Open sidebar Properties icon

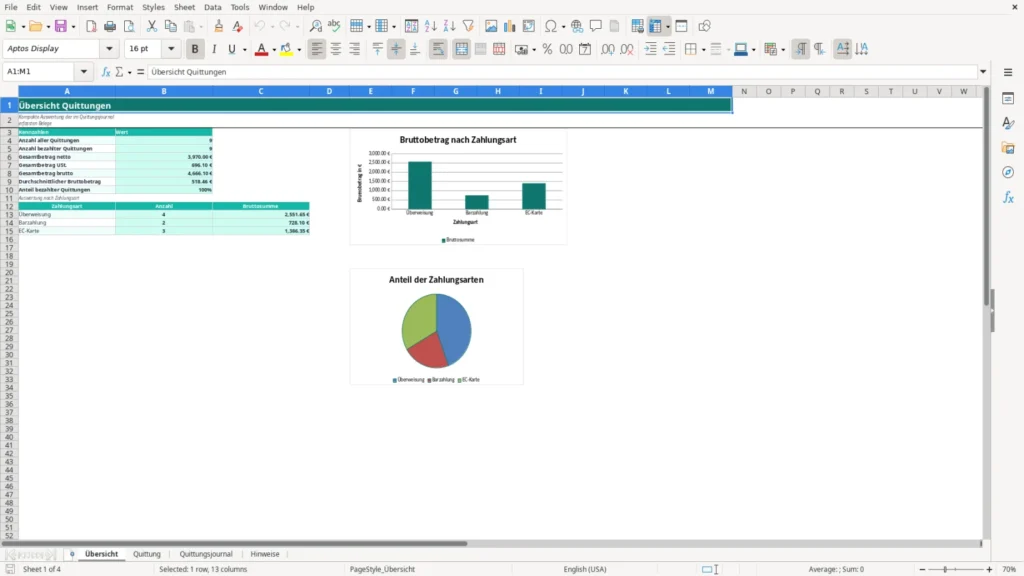point(1008,98)
